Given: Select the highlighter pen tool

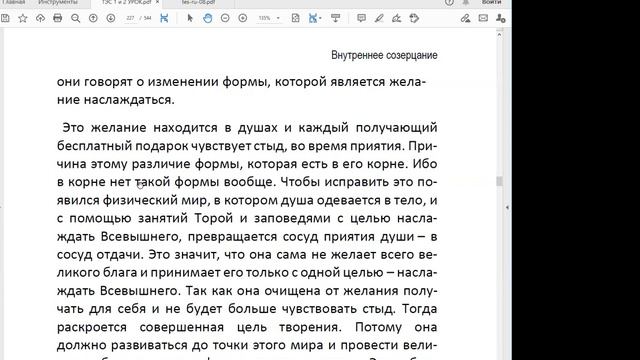Looking at the screenshot, I should point(379,18).
